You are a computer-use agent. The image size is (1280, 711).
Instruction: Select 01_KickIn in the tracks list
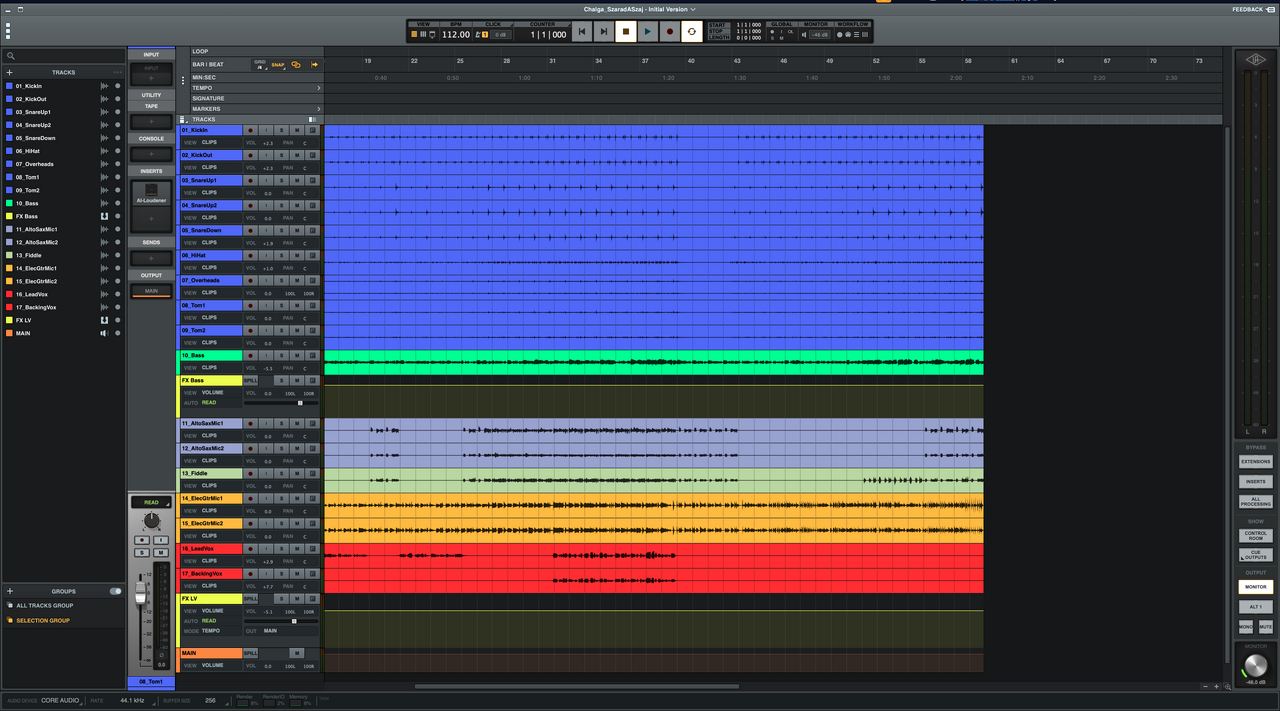coord(29,86)
